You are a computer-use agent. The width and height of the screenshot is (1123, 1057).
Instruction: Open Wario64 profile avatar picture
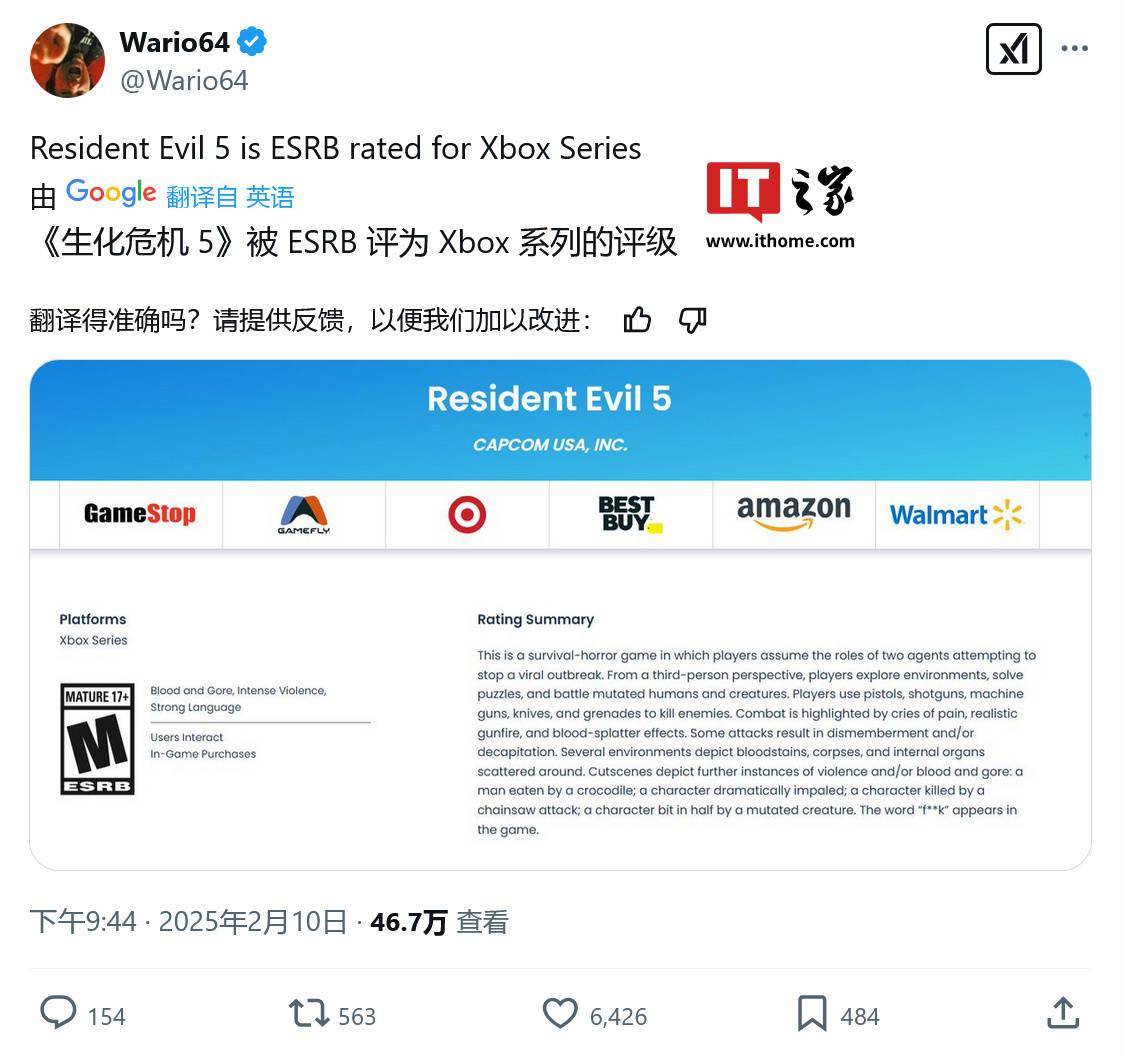pos(67,60)
